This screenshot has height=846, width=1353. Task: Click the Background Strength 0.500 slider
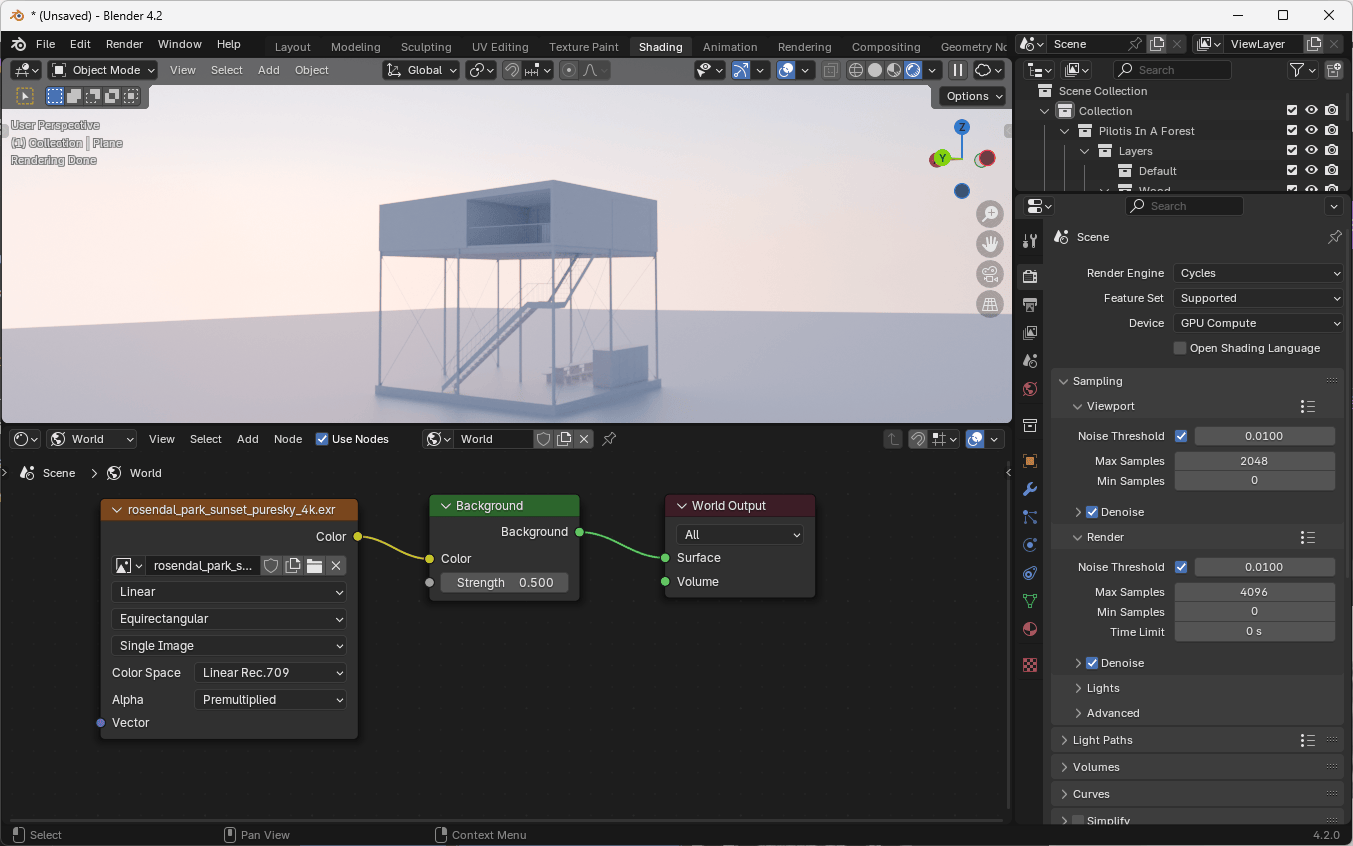tap(505, 583)
